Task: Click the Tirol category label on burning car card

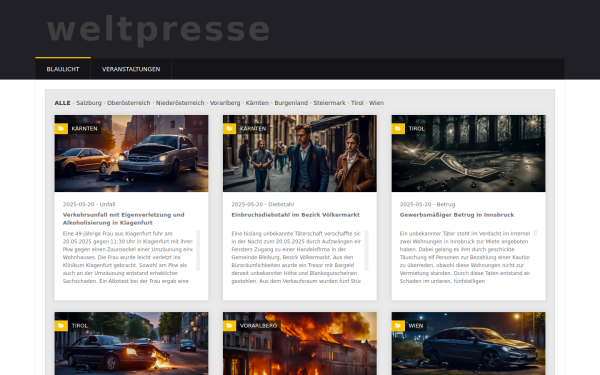Action: point(80,326)
